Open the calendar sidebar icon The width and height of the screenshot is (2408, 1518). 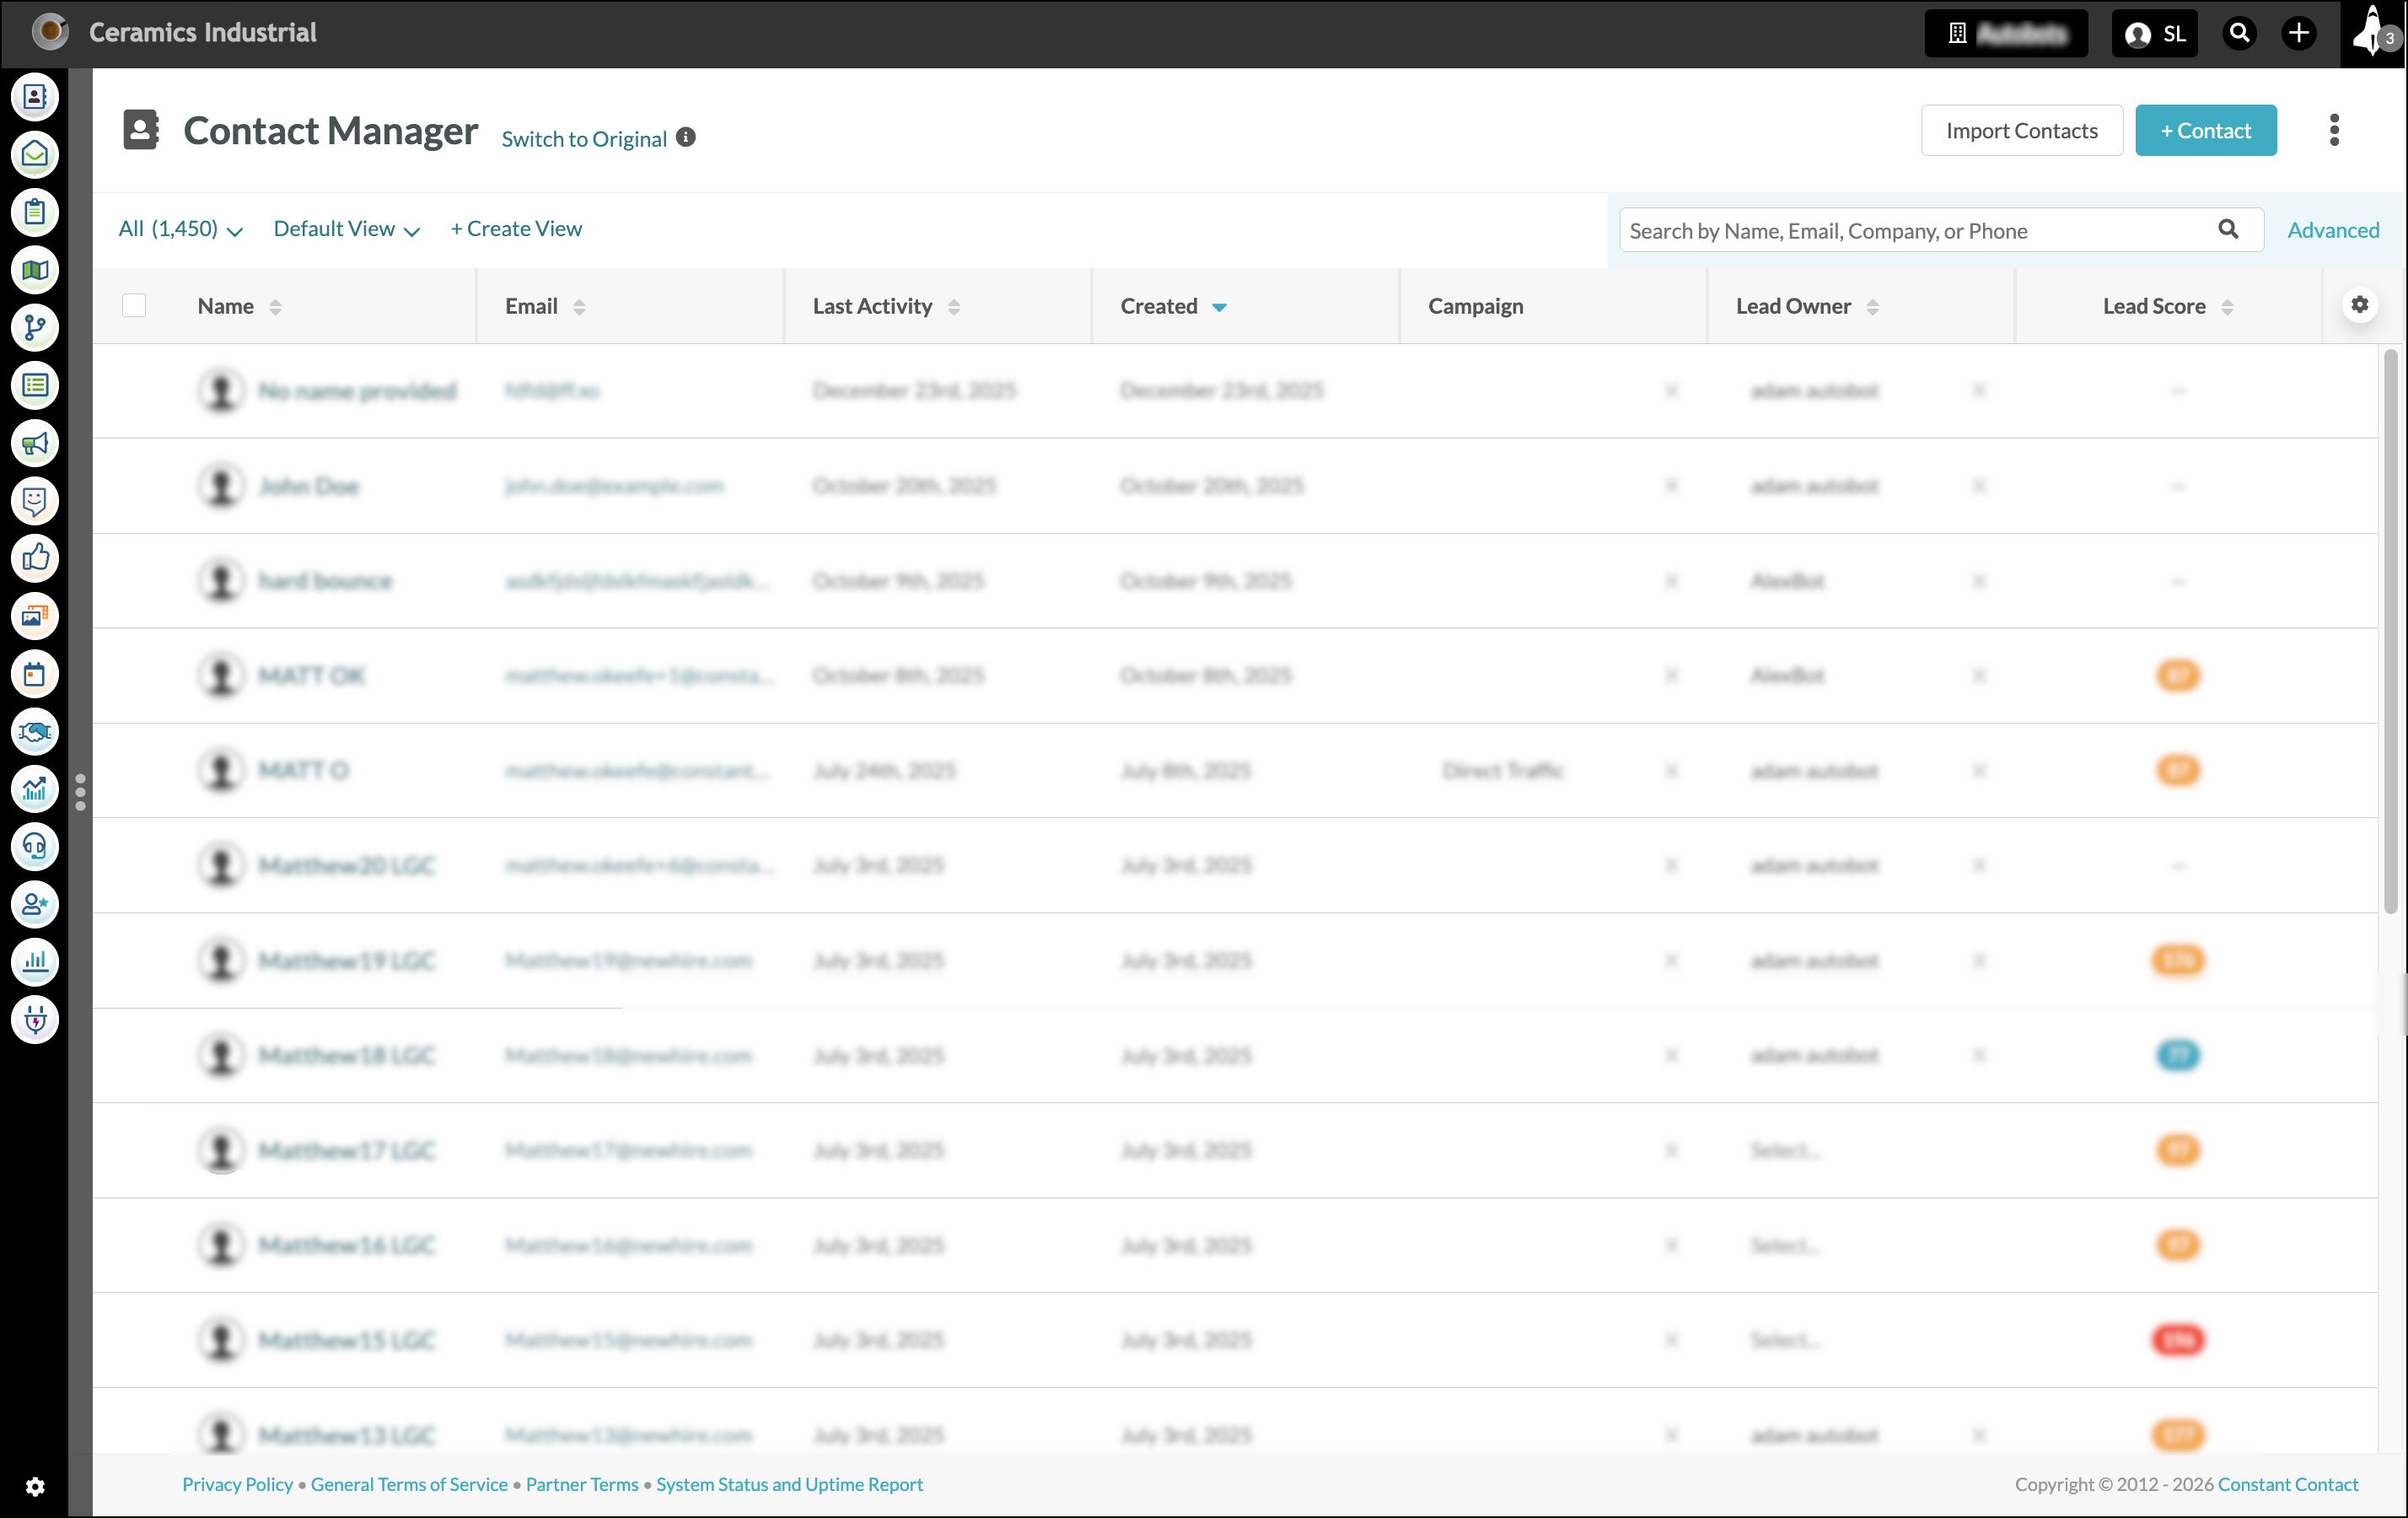pos(35,674)
